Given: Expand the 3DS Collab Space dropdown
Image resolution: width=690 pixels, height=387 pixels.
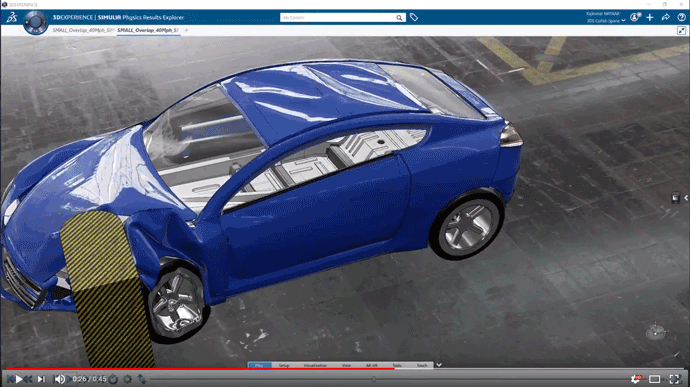Looking at the screenshot, I should [x=623, y=21].
